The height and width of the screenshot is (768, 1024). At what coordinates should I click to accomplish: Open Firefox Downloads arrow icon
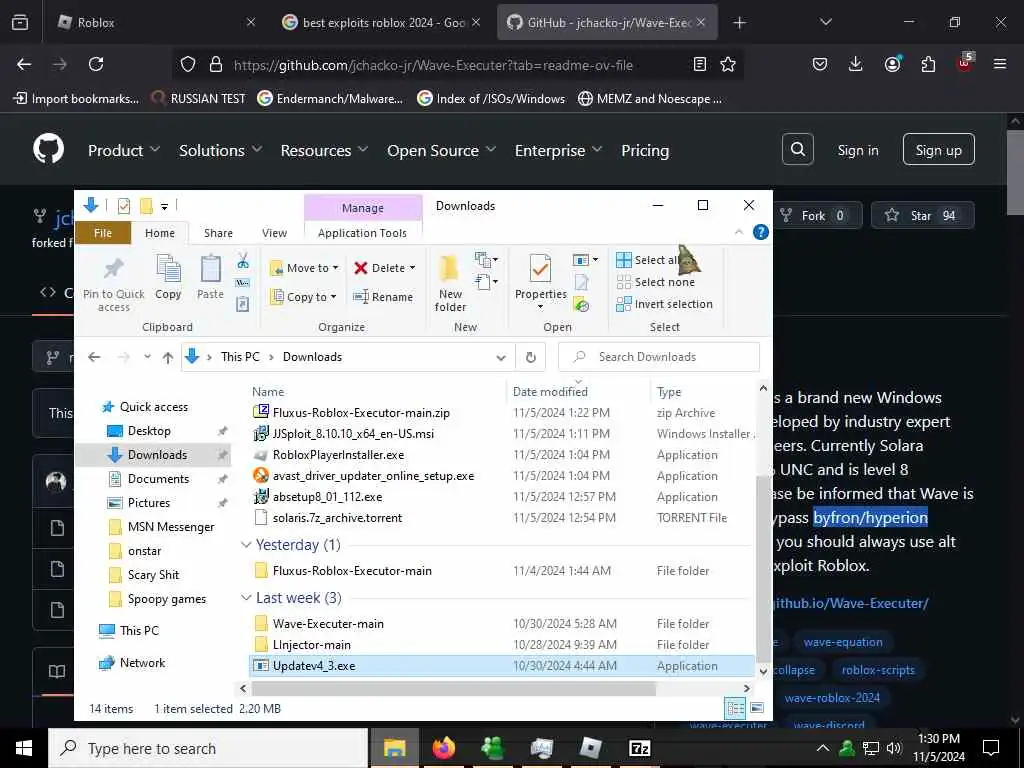tap(855, 64)
